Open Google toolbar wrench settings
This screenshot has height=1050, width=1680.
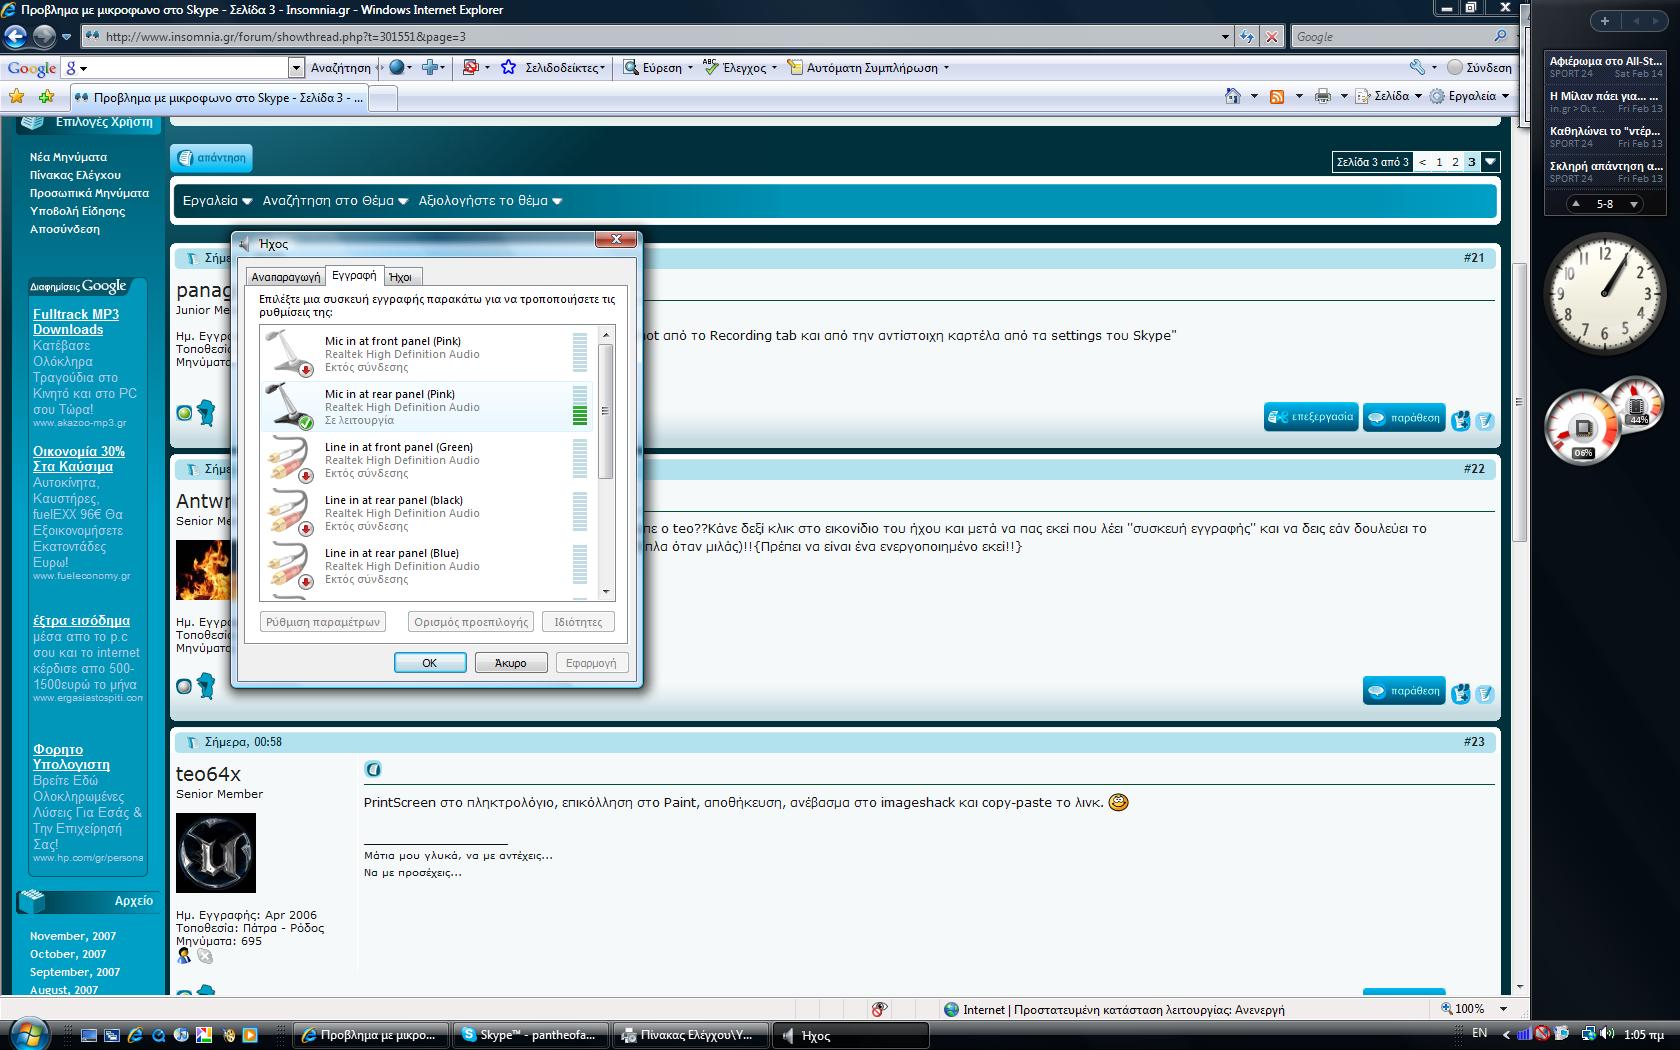(1417, 67)
